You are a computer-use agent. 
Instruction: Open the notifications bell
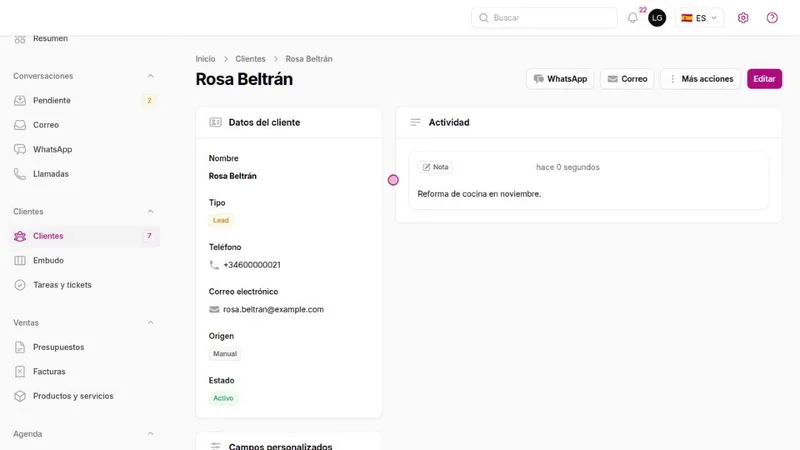pos(633,18)
